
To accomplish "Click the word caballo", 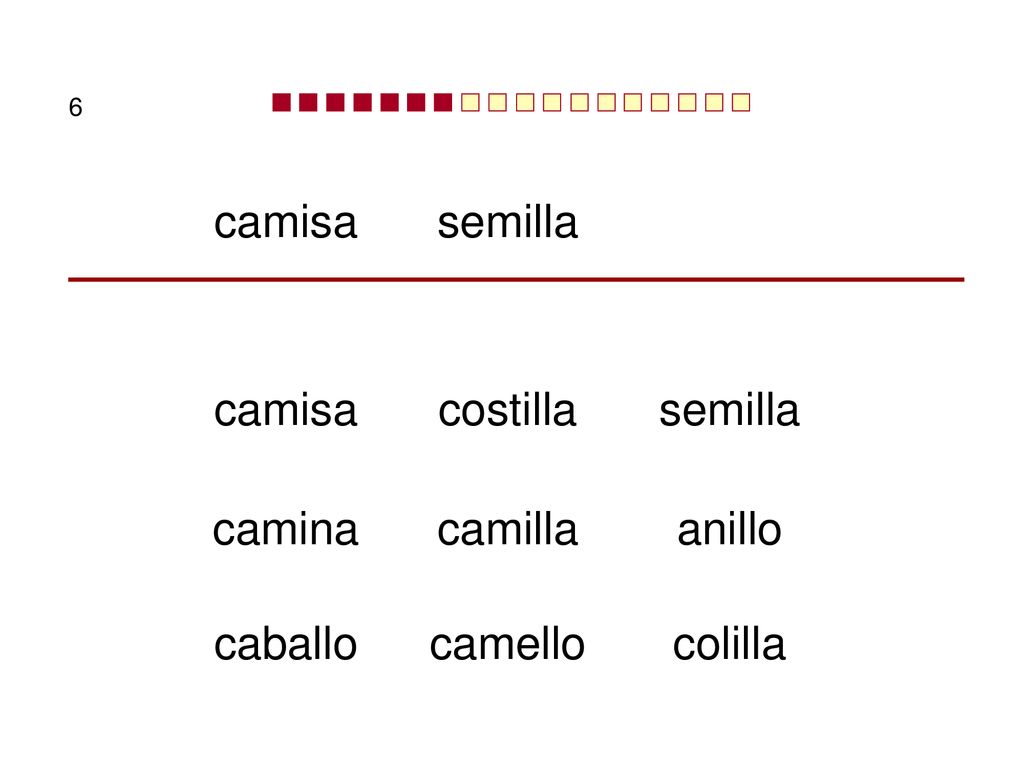I will pyautogui.click(x=285, y=644).
